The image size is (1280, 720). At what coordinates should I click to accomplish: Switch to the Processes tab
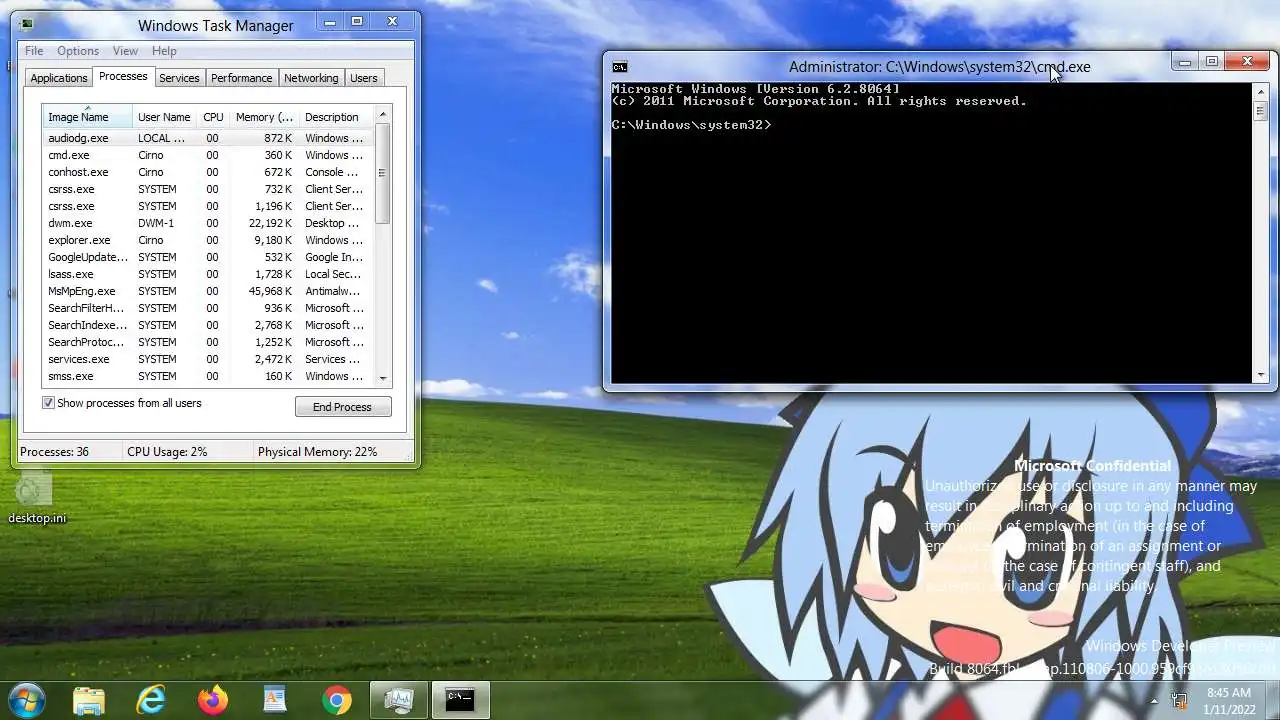pyautogui.click(x=123, y=77)
